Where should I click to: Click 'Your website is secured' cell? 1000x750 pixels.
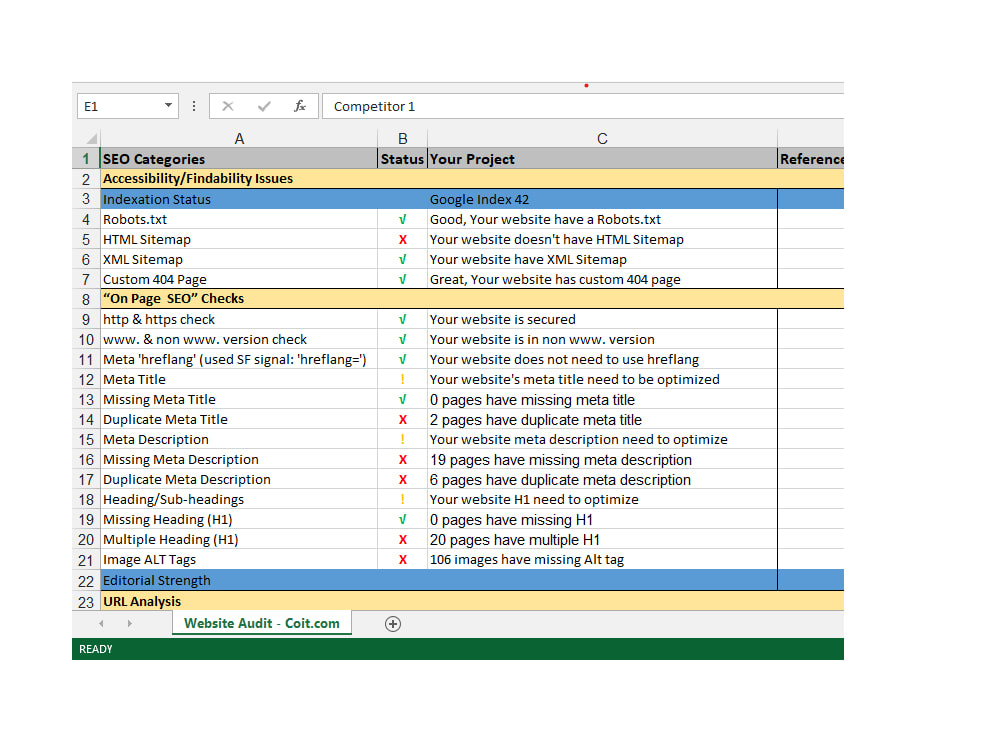point(602,319)
